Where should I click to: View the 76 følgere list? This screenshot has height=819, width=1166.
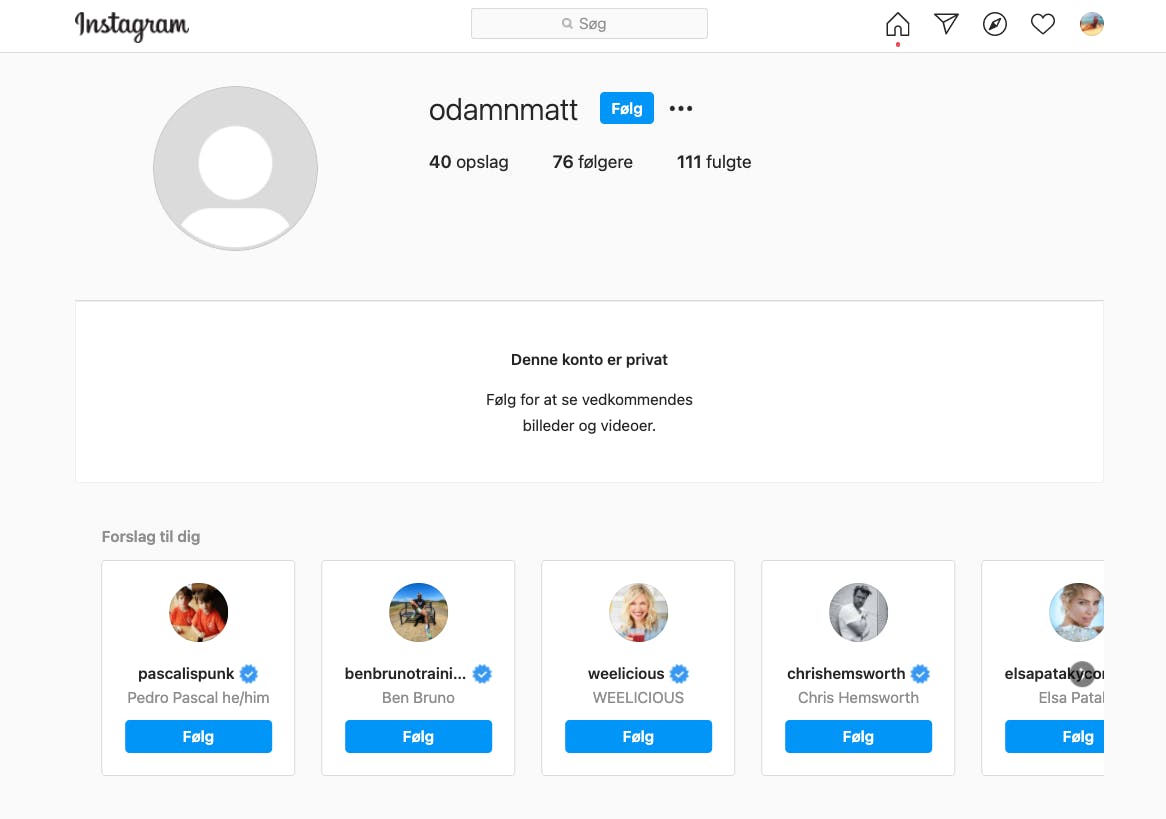(x=592, y=162)
